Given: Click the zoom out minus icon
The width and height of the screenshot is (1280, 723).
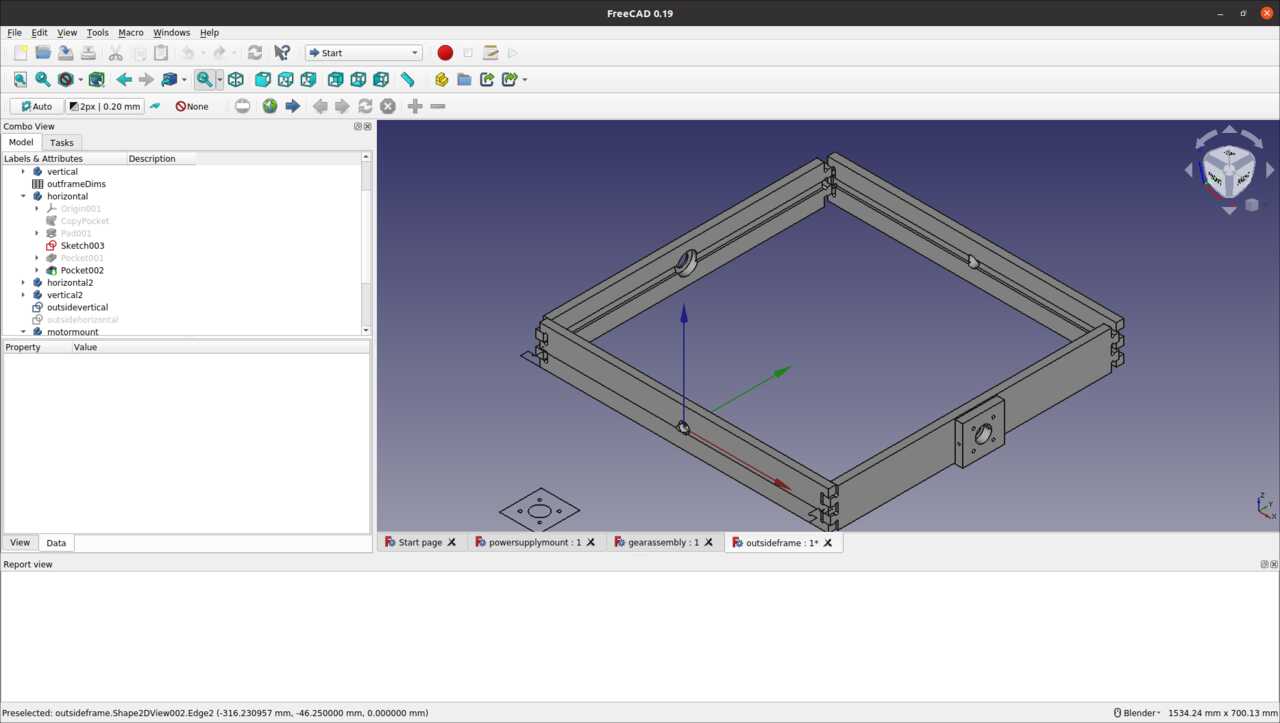Looking at the screenshot, I should coord(438,106).
